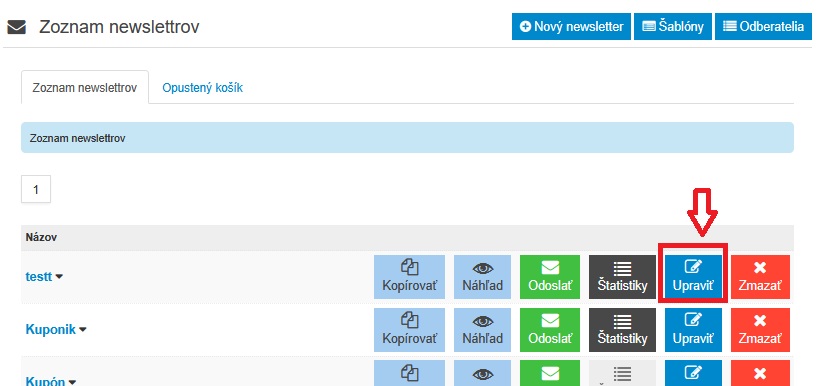The width and height of the screenshot is (818, 386).
Task: Open the Šablóny templates page
Action: (673, 27)
